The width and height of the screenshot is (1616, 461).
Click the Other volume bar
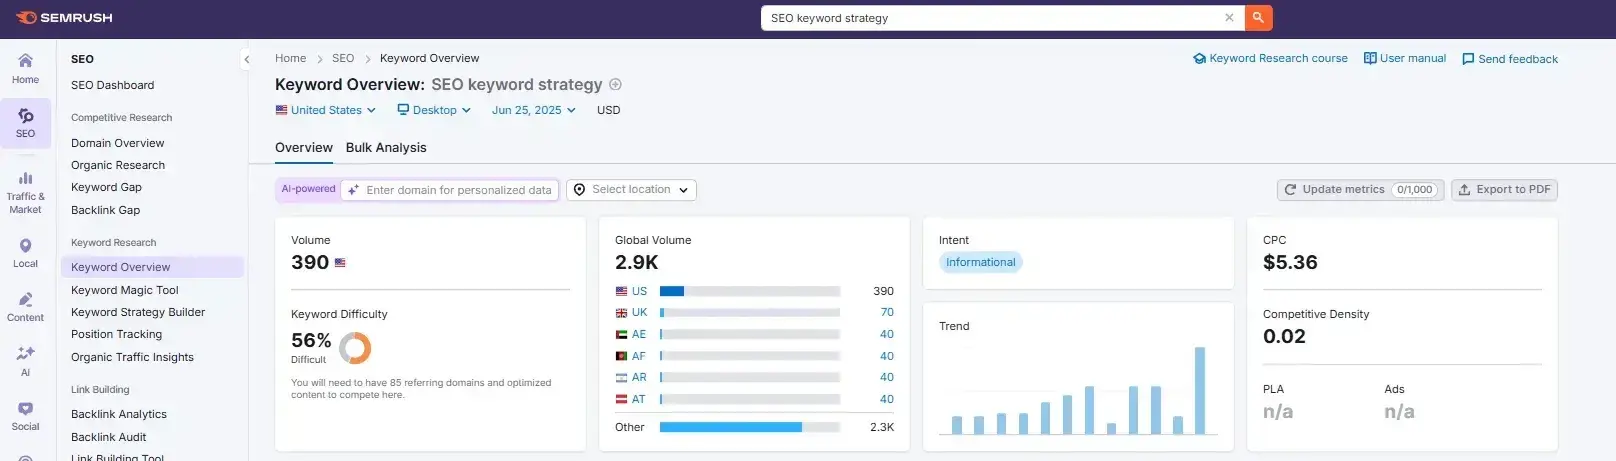pos(750,427)
